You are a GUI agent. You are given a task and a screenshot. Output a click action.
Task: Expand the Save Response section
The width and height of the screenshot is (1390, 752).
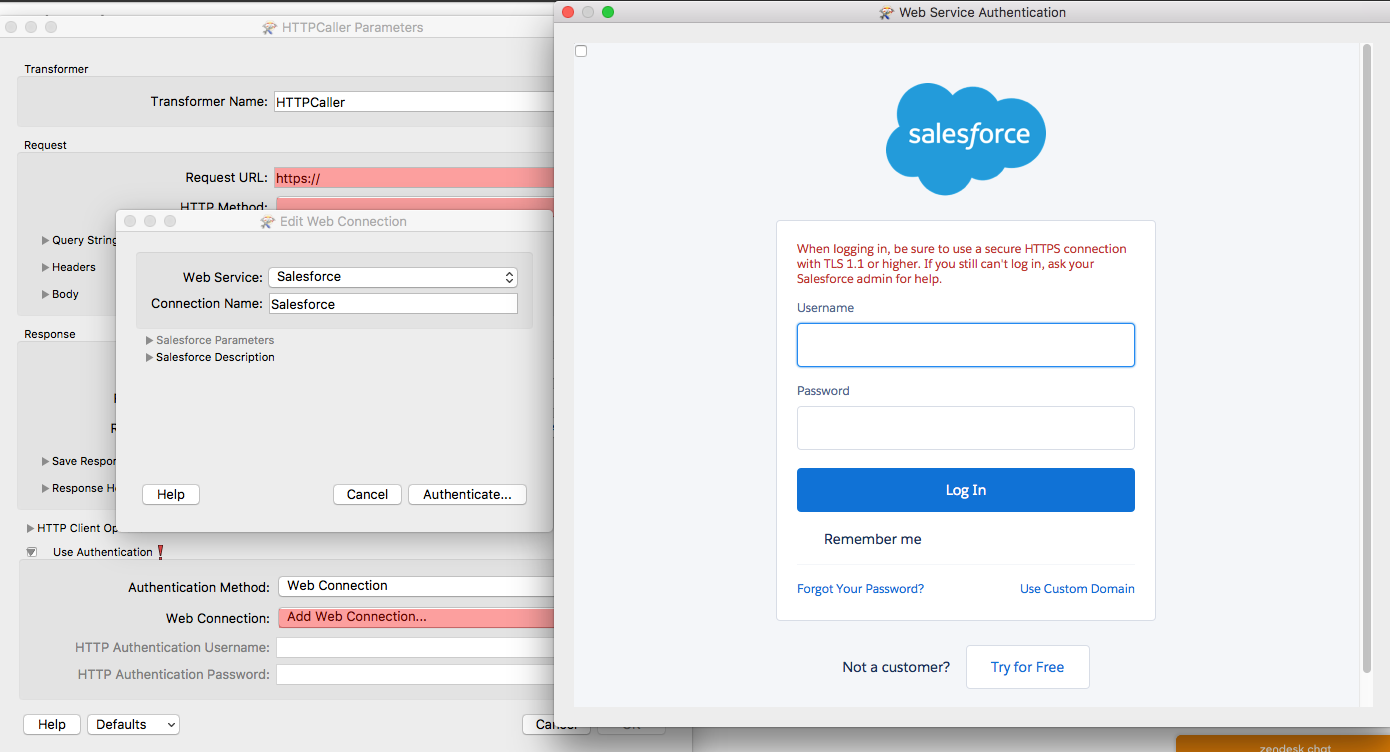pos(46,461)
